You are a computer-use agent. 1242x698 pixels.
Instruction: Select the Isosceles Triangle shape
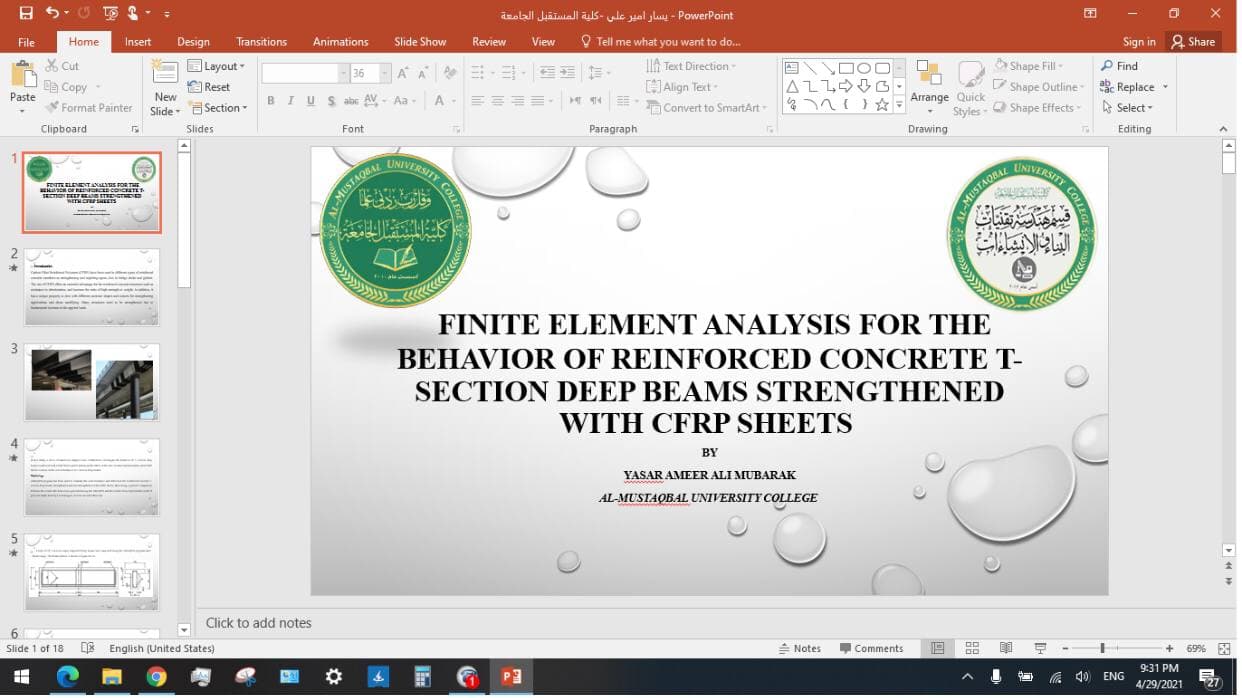(x=792, y=86)
